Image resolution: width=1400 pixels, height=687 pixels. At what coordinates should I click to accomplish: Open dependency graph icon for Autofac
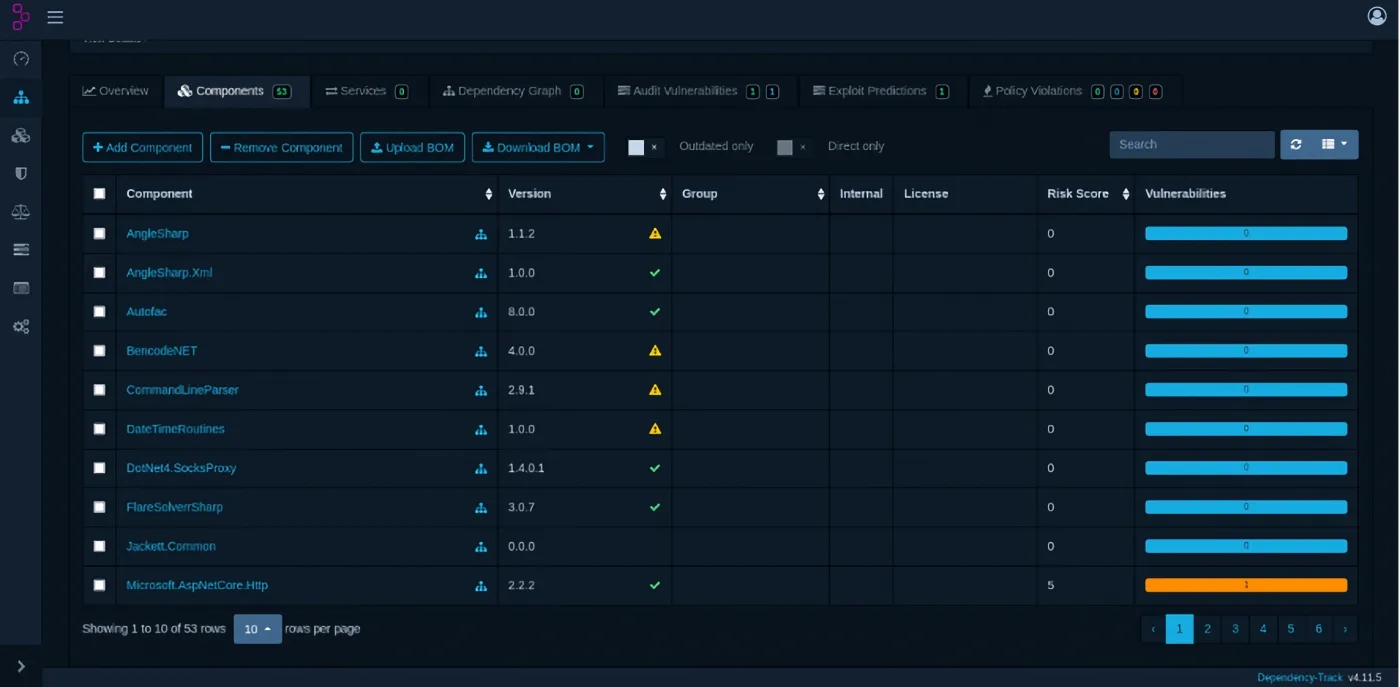coord(481,312)
